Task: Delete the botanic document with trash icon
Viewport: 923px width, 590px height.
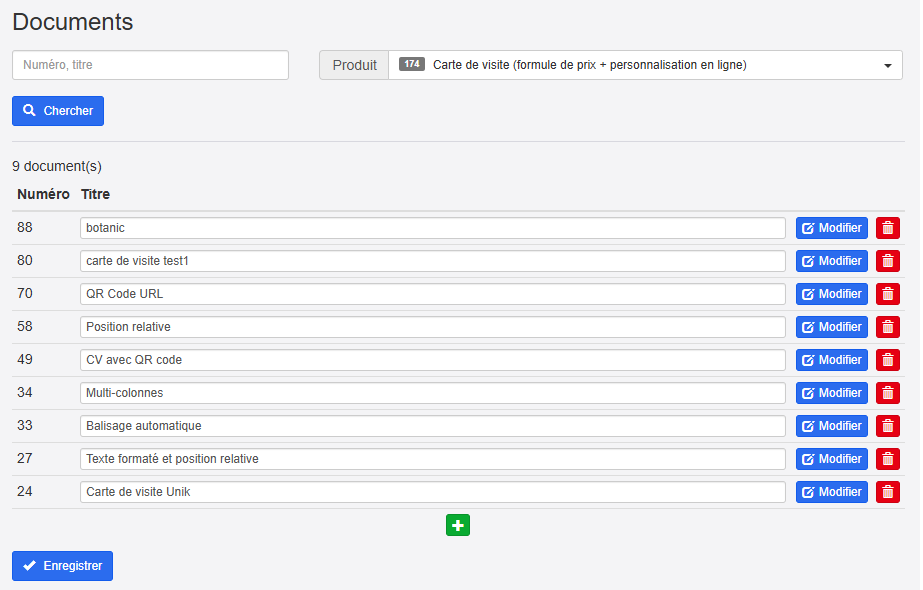Action: (x=887, y=228)
